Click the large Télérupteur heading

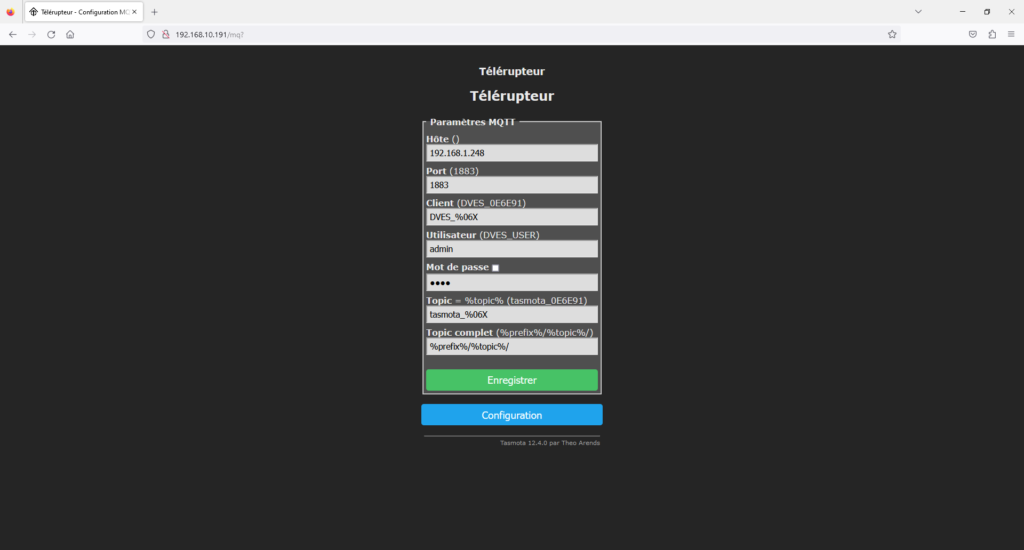pyautogui.click(x=511, y=96)
